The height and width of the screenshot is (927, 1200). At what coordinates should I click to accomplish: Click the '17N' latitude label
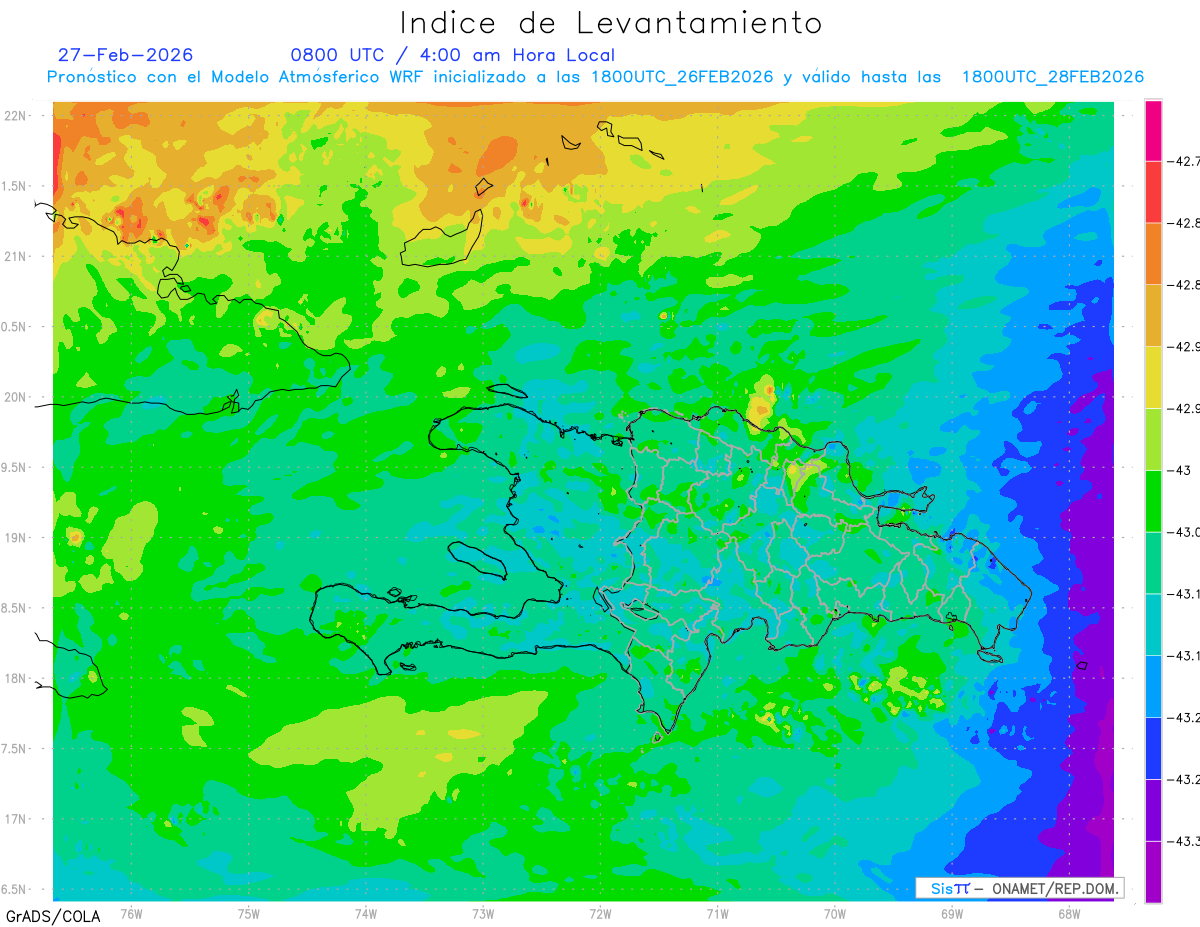[16, 819]
